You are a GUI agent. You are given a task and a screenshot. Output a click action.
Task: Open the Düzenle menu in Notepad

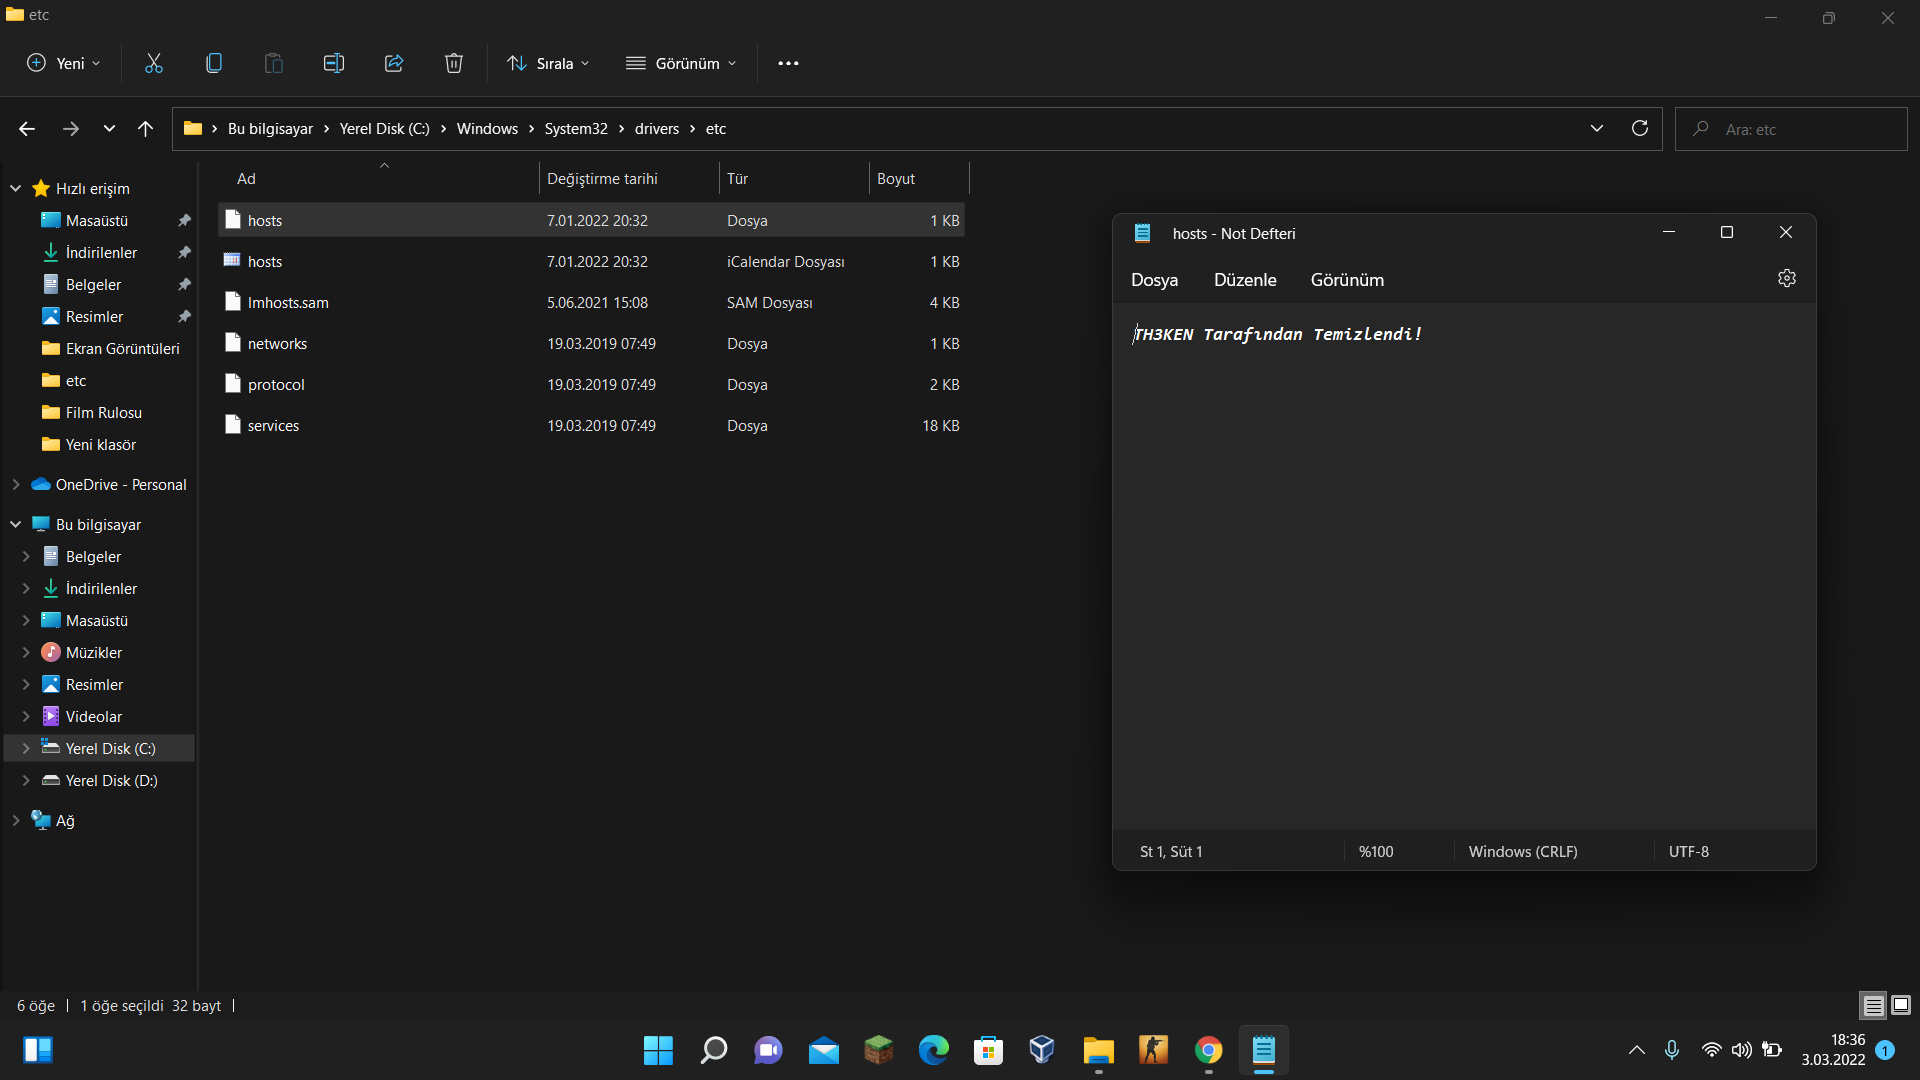pyautogui.click(x=1244, y=280)
